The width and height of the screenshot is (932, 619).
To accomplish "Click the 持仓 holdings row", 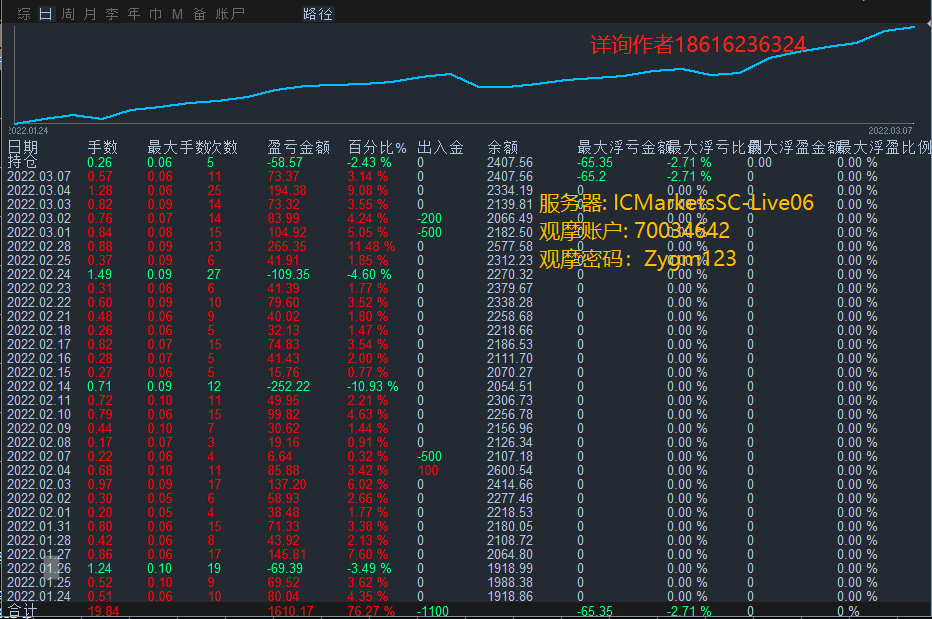I will point(23,162).
